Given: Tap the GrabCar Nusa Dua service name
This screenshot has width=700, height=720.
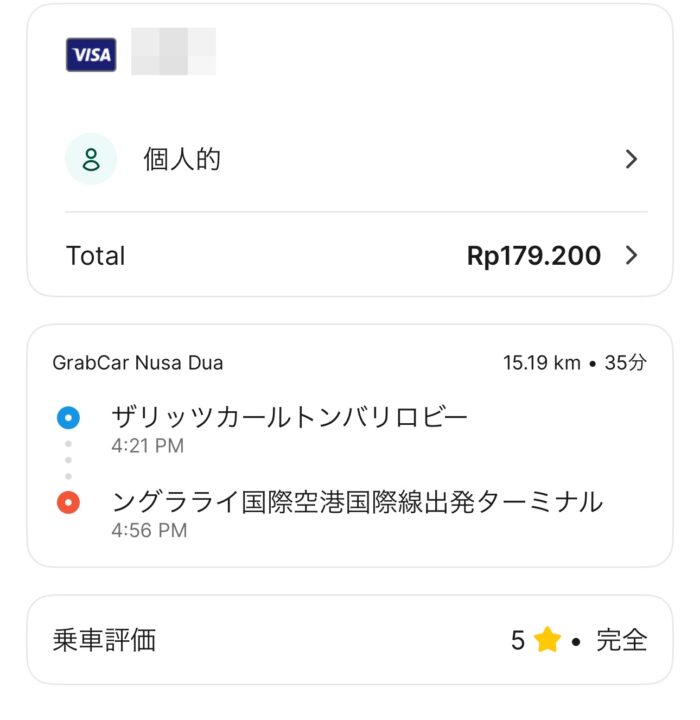Looking at the screenshot, I should (x=138, y=363).
